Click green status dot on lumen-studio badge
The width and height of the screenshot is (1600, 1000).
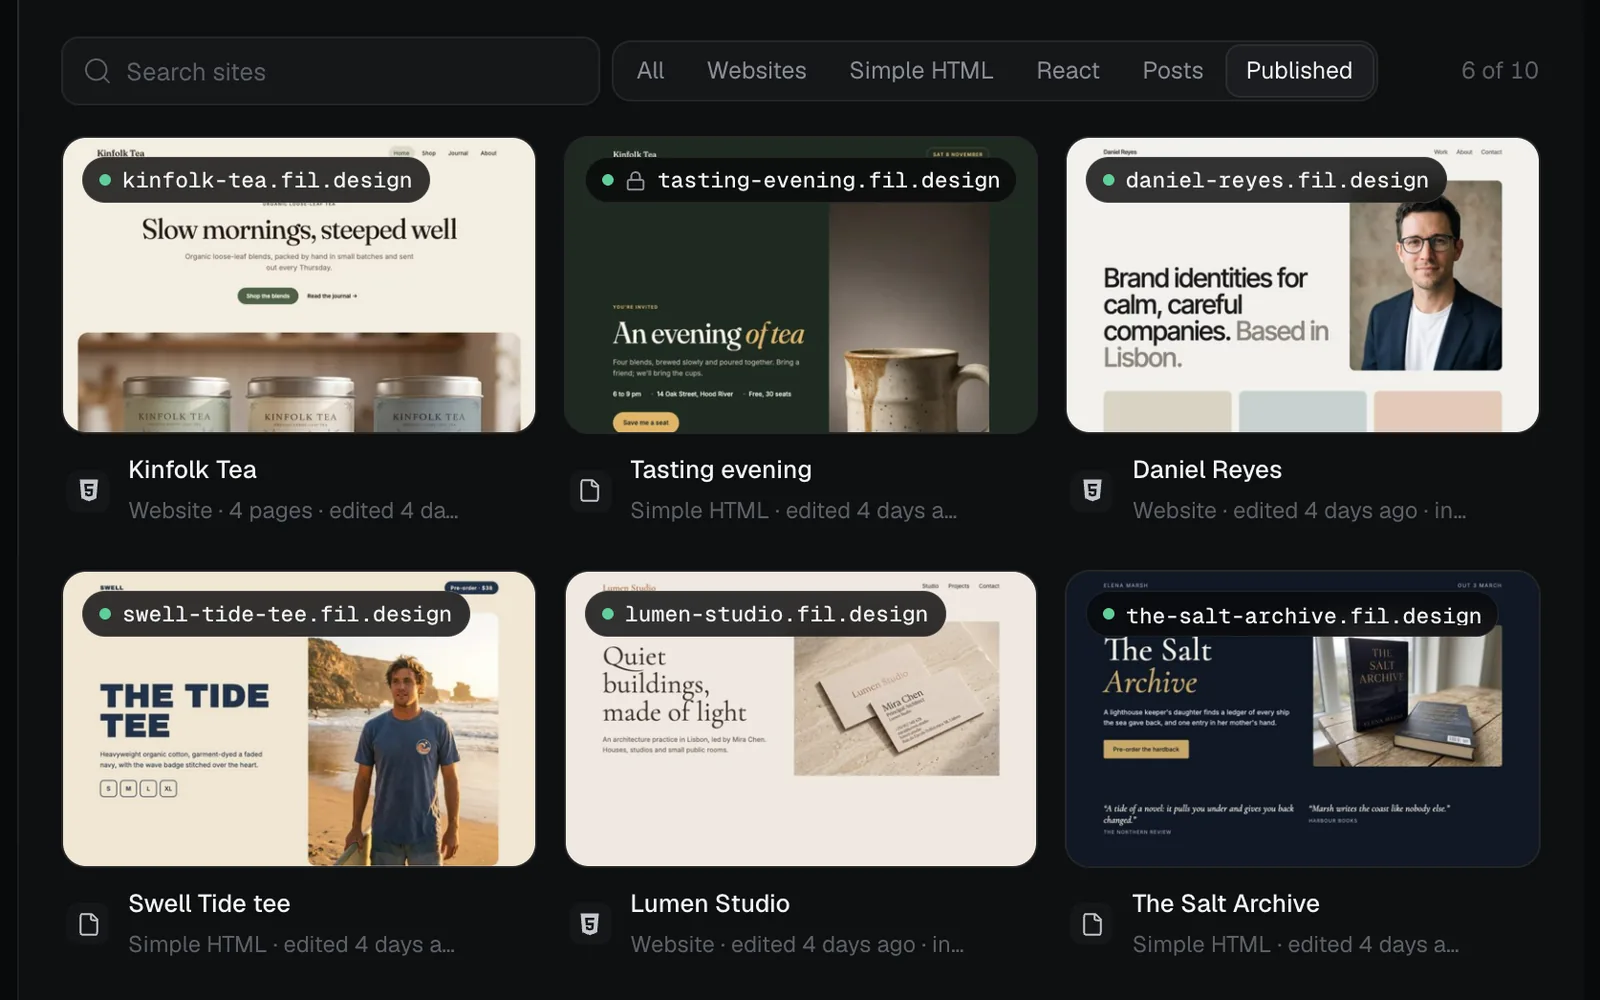tap(607, 614)
